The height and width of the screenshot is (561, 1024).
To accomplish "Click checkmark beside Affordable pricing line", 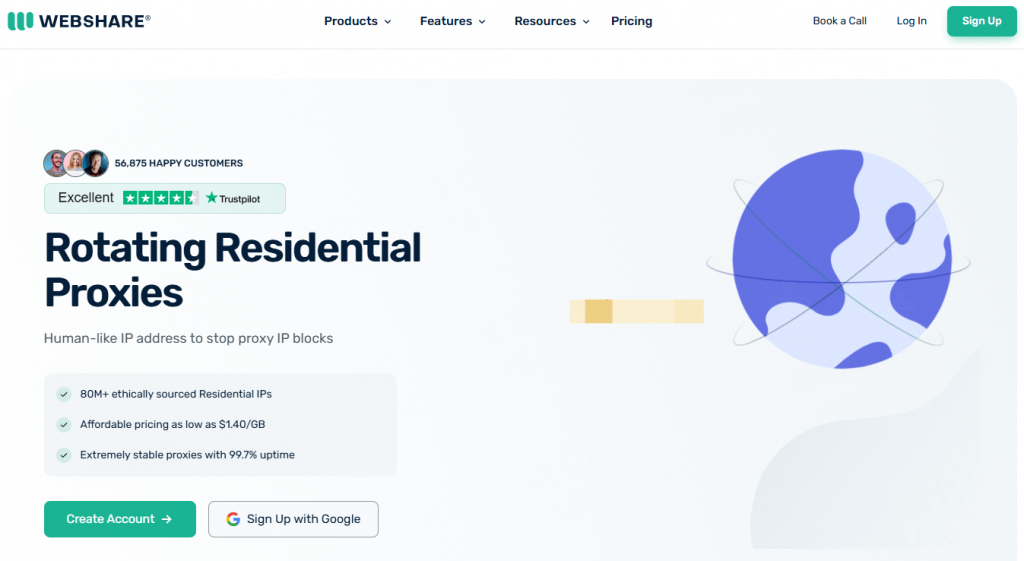I will click(x=64, y=424).
